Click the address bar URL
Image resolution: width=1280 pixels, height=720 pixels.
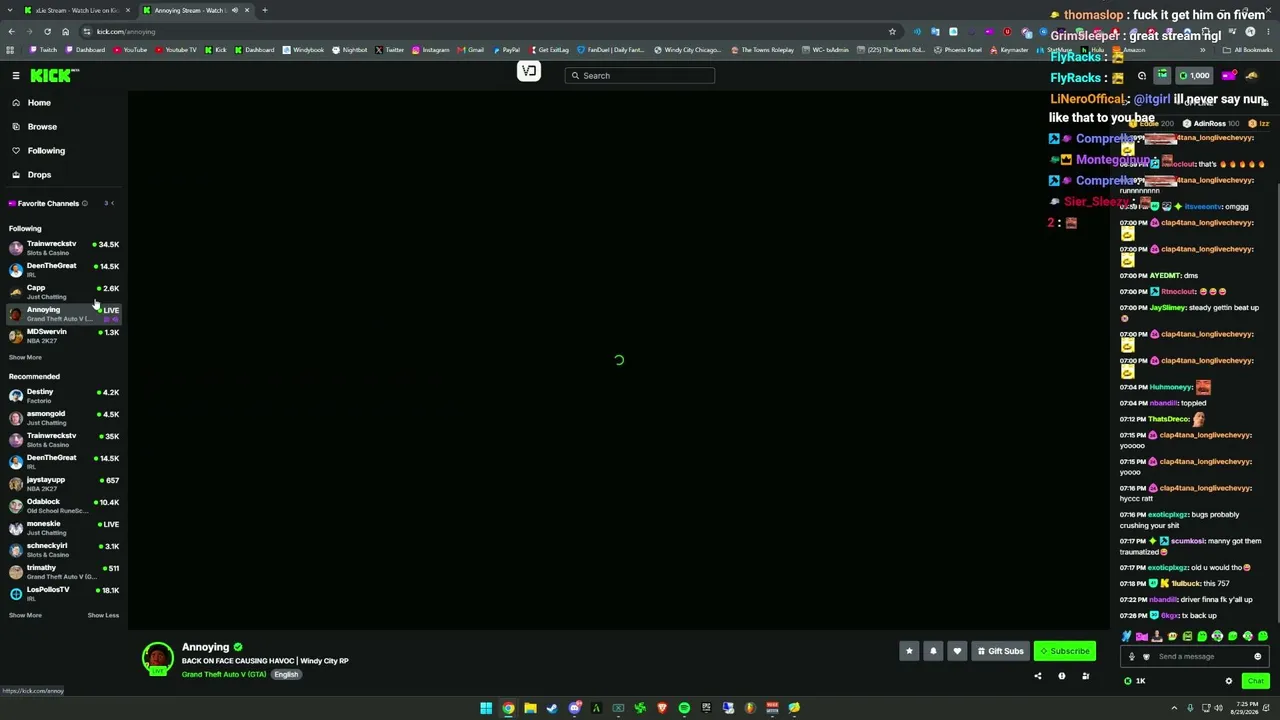[x=126, y=32]
